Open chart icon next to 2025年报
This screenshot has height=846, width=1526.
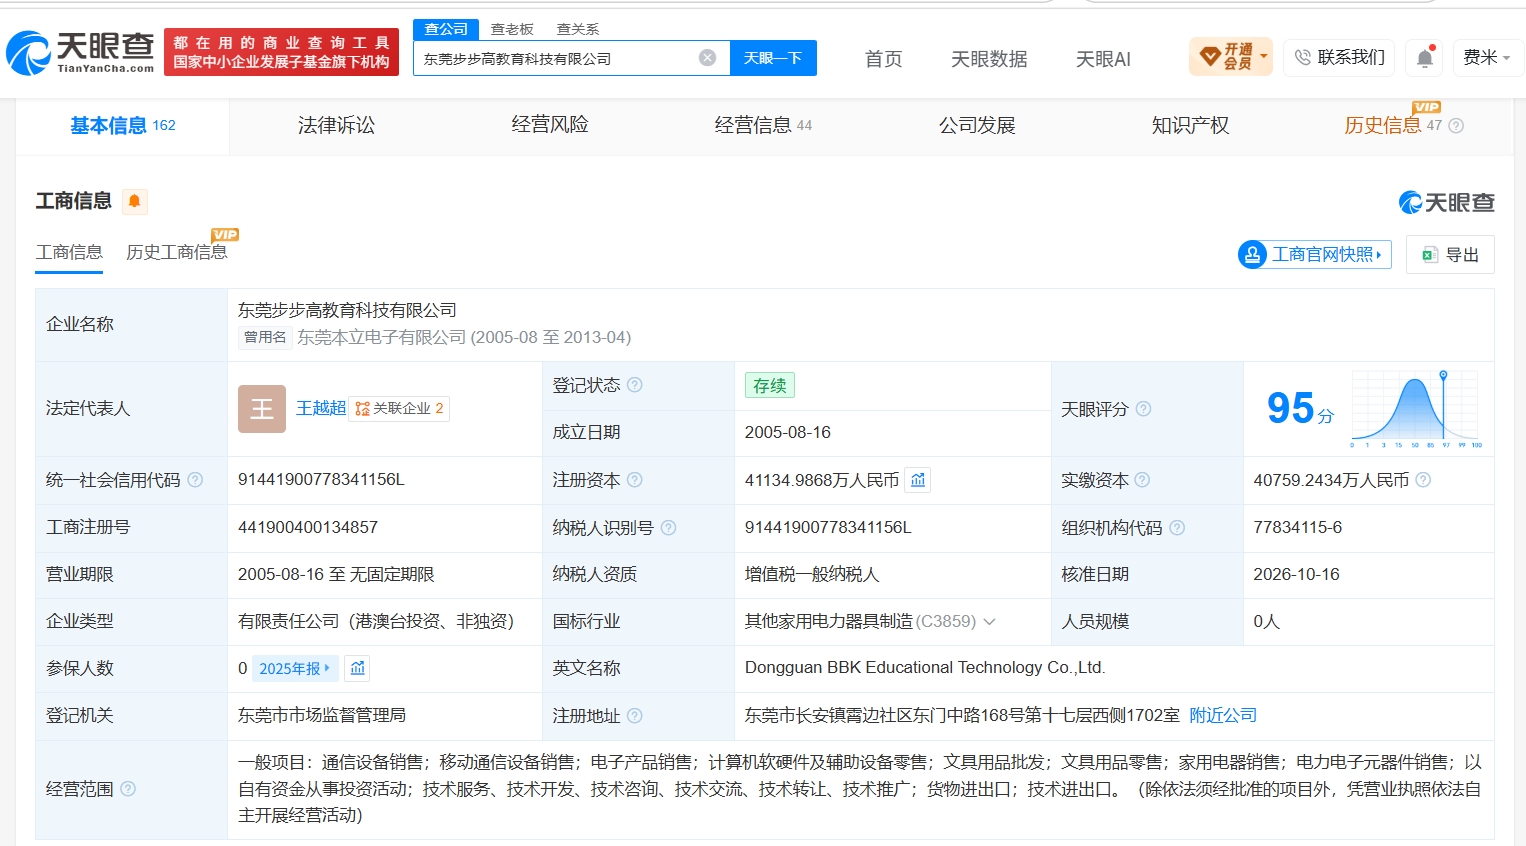358,668
